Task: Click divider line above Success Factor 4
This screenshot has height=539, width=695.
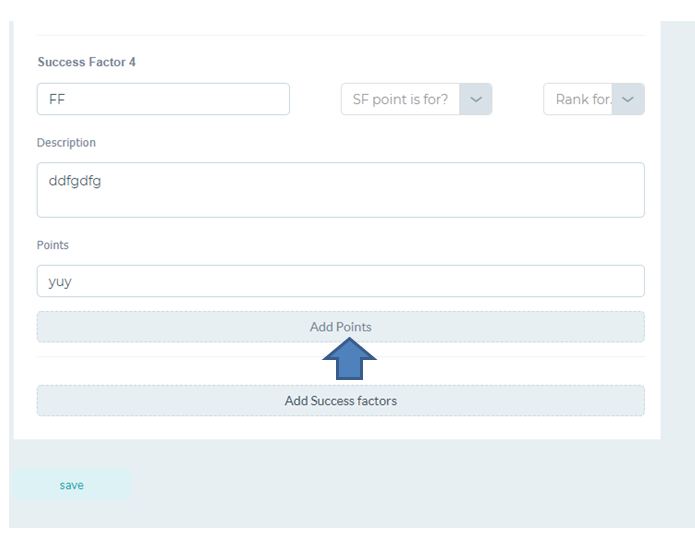Action: point(340,35)
